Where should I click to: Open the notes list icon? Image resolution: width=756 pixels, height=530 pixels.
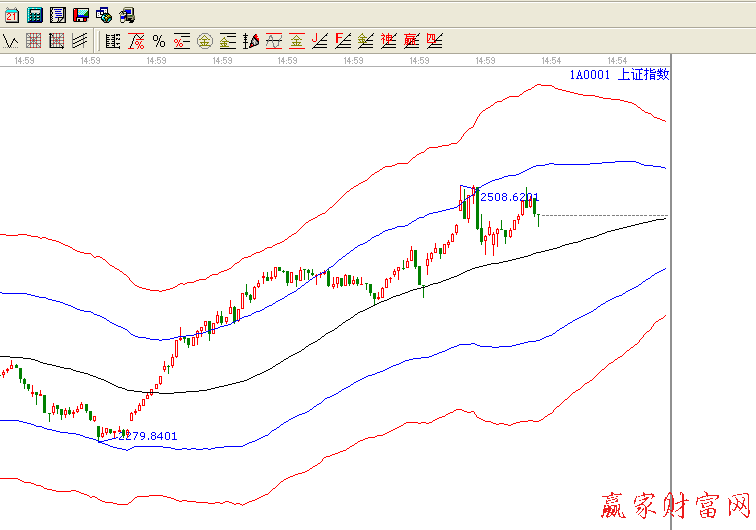pyautogui.click(x=57, y=15)
